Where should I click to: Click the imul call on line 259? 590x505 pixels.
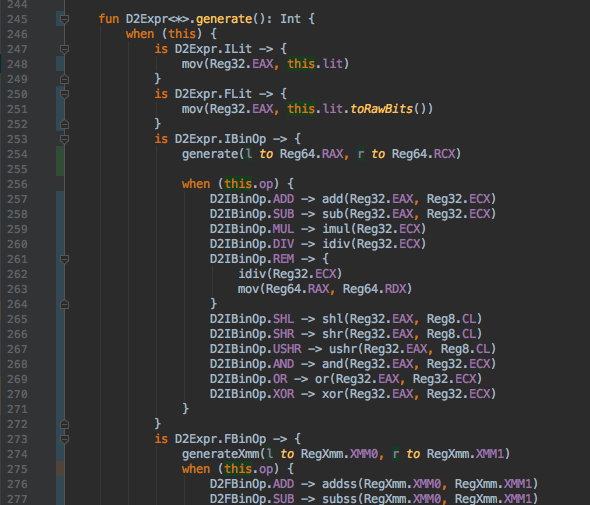click(x=336, y=229)
